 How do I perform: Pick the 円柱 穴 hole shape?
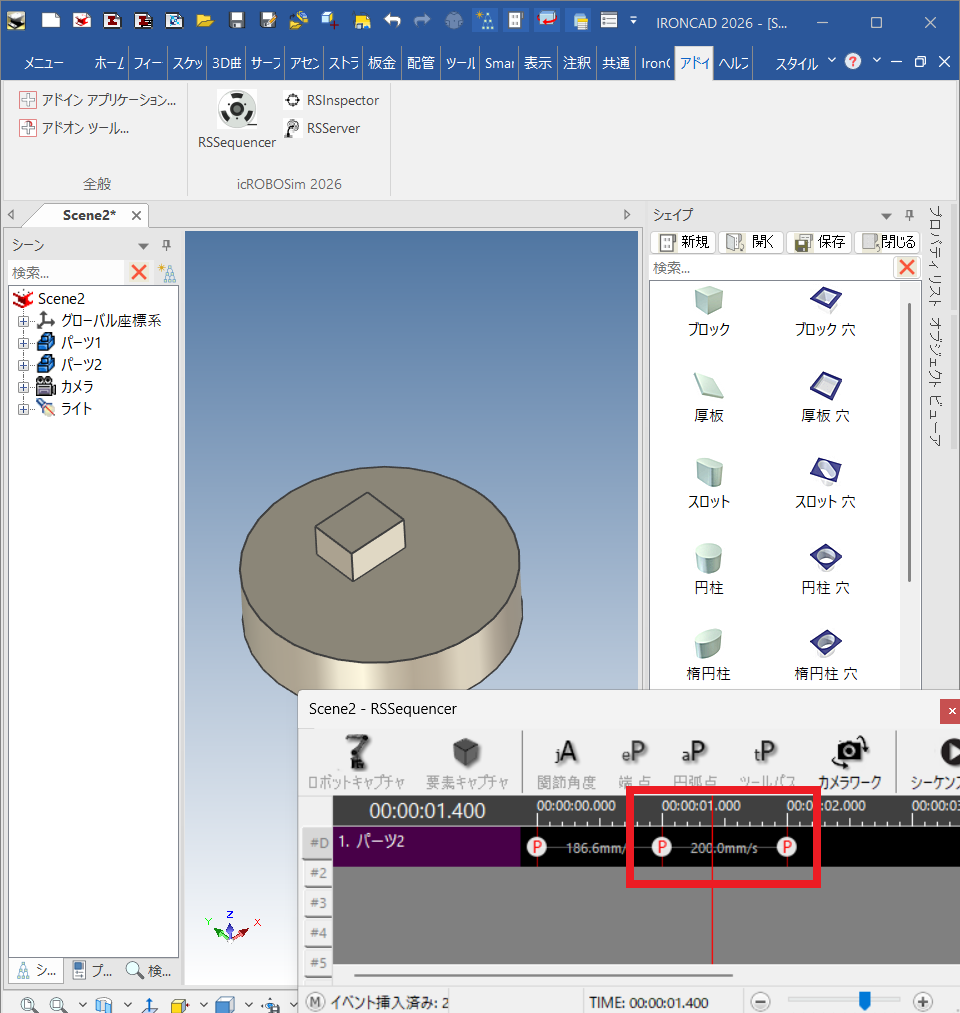coord(826,558)
